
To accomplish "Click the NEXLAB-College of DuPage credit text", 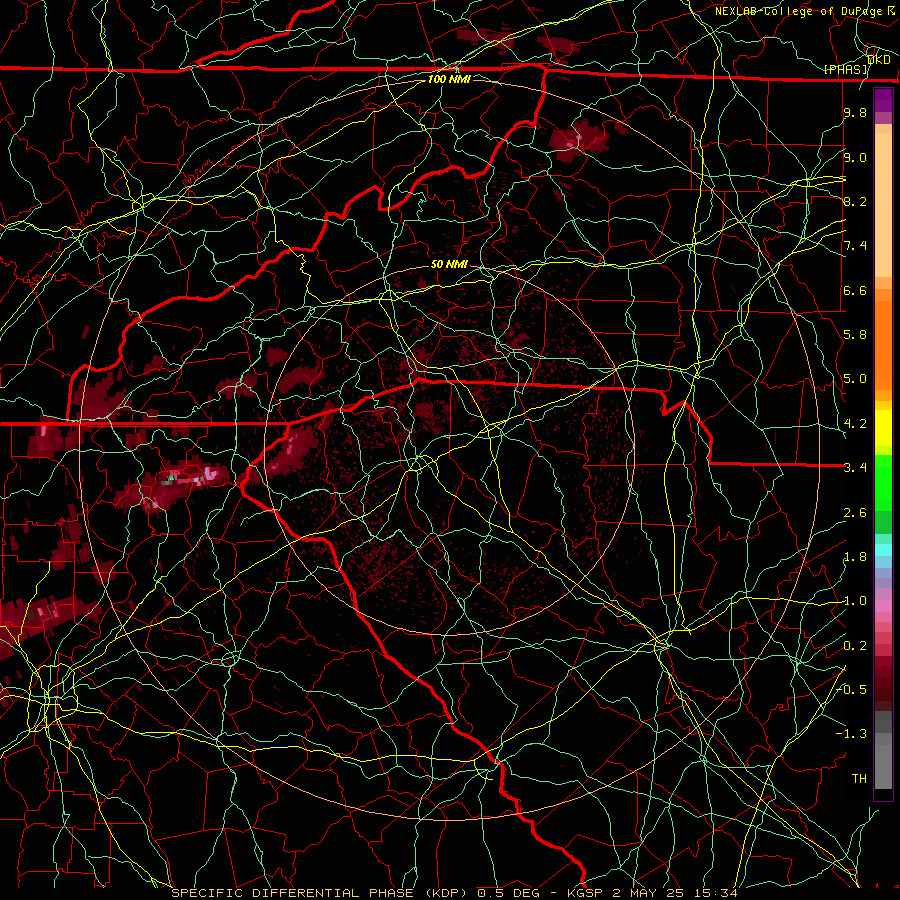I will pyautogui.click(x=805, y=11).
